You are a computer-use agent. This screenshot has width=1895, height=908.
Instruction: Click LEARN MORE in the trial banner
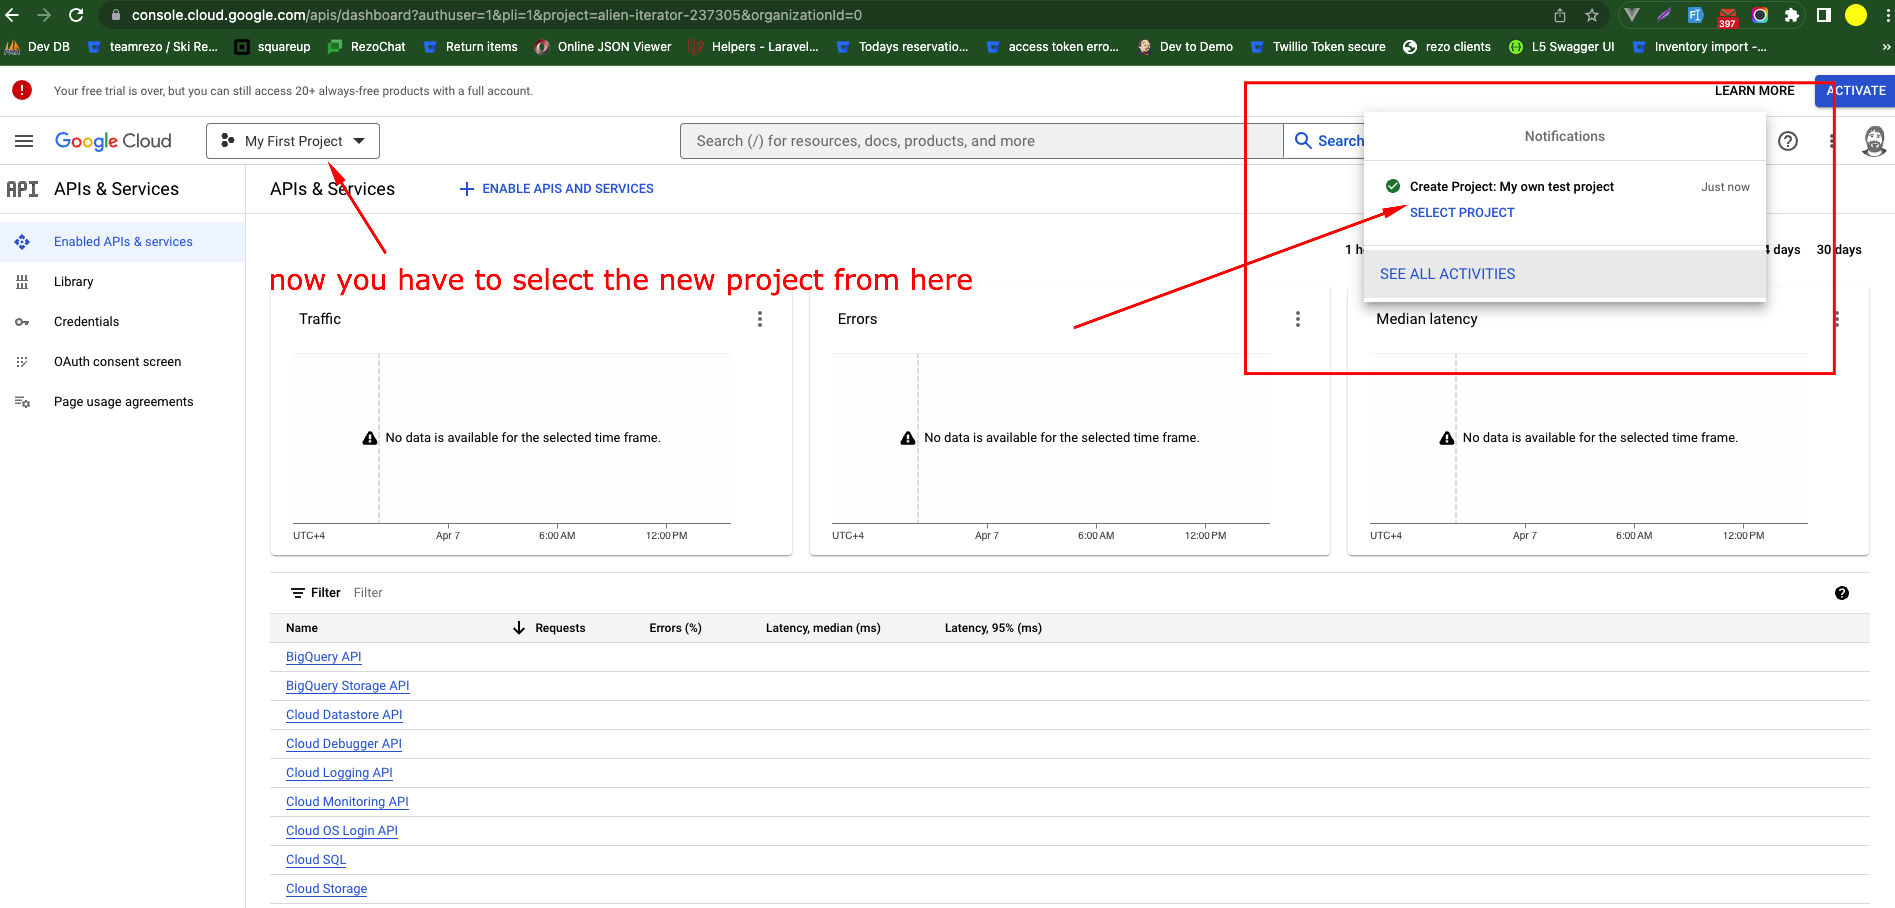[1754, 90]
